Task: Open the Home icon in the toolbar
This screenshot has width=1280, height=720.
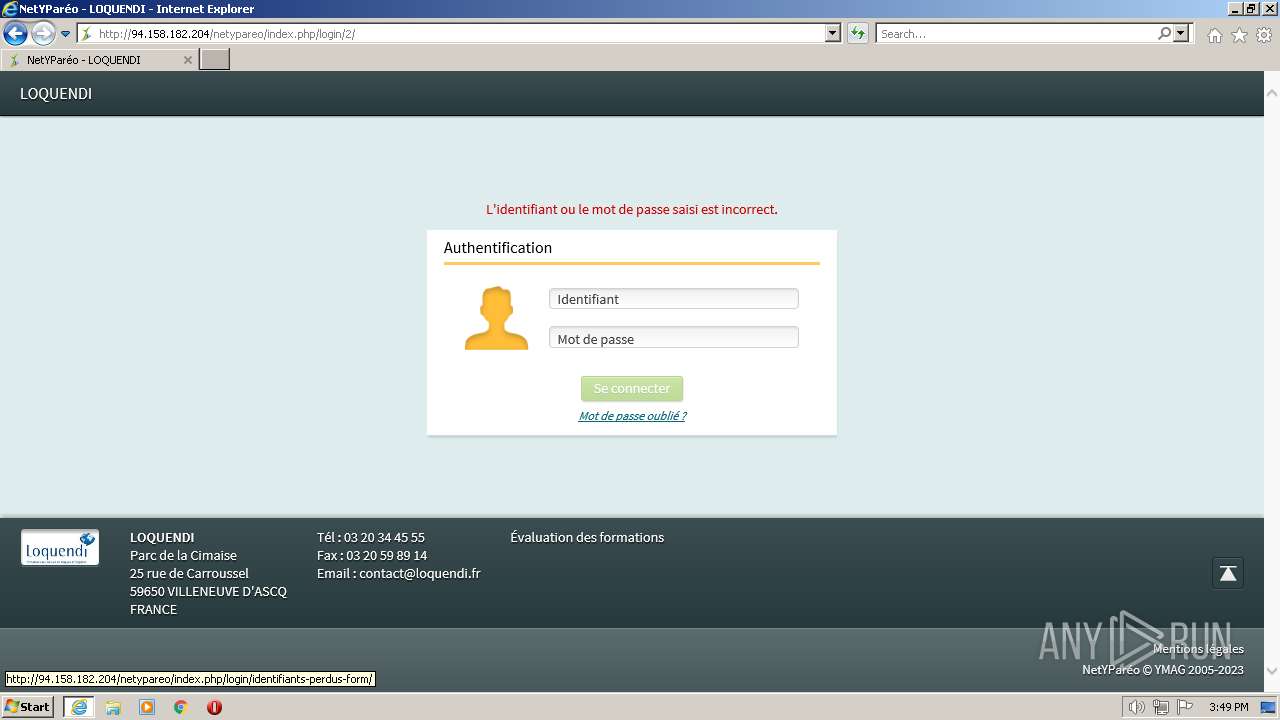Action: [x=1214, y=35]
